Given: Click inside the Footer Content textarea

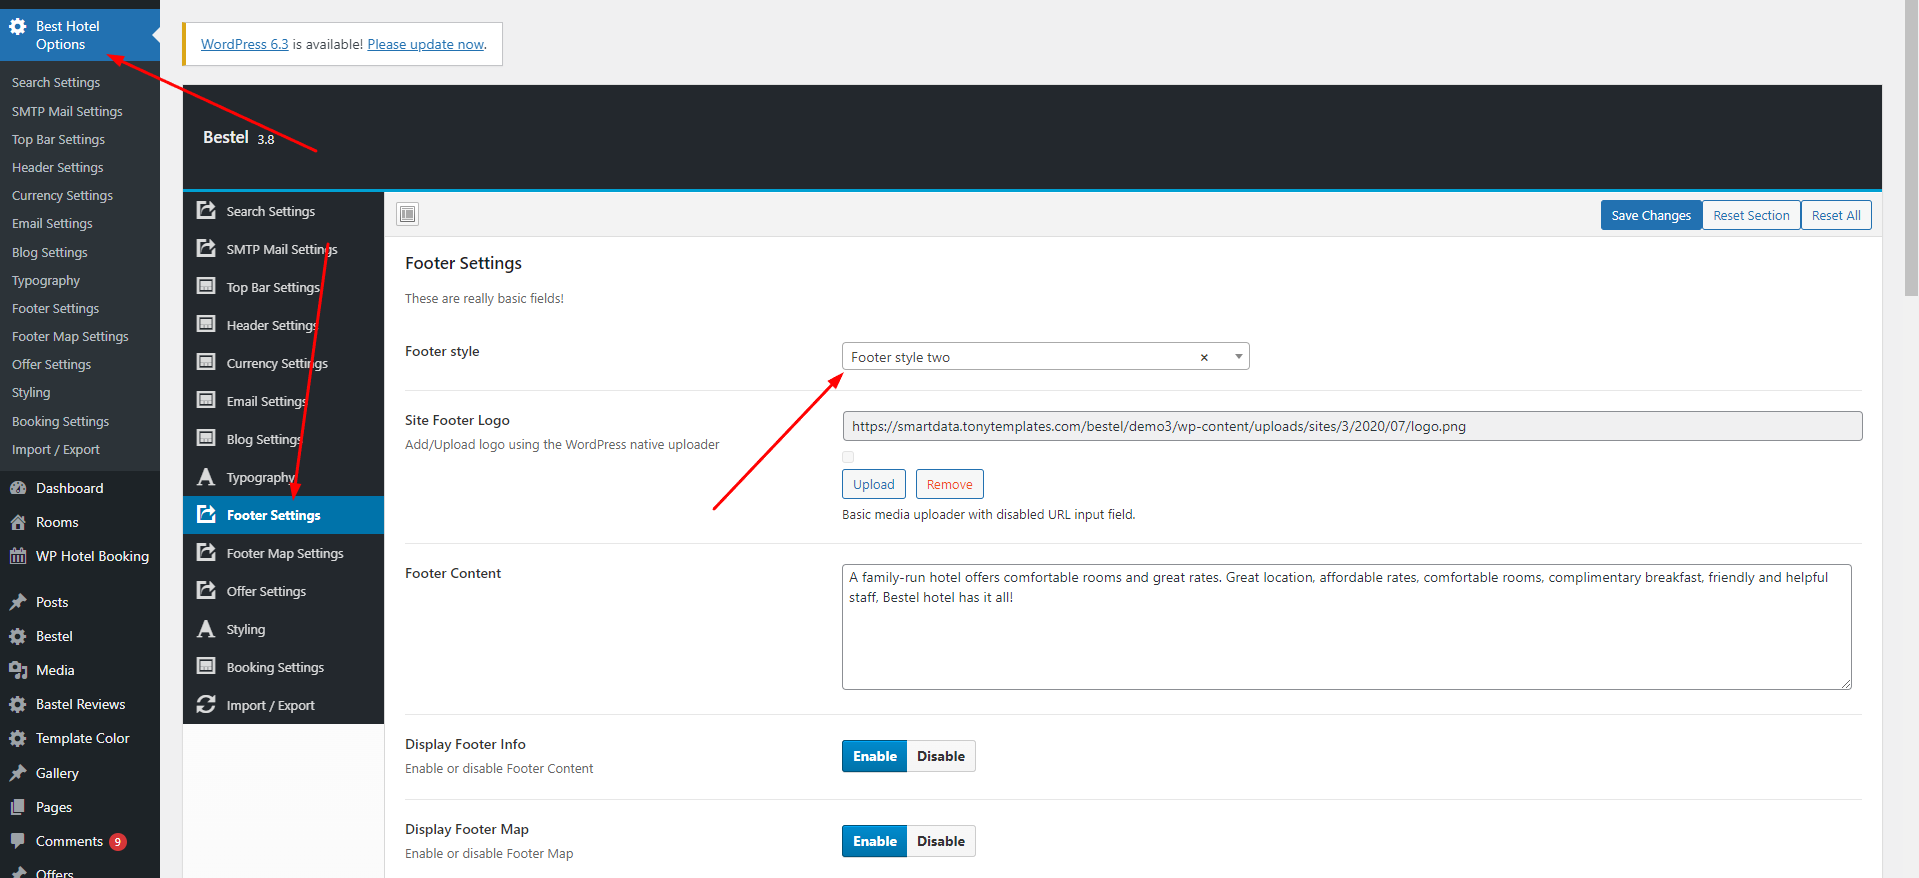Looking at the screenshot, I should [1346, 627].
